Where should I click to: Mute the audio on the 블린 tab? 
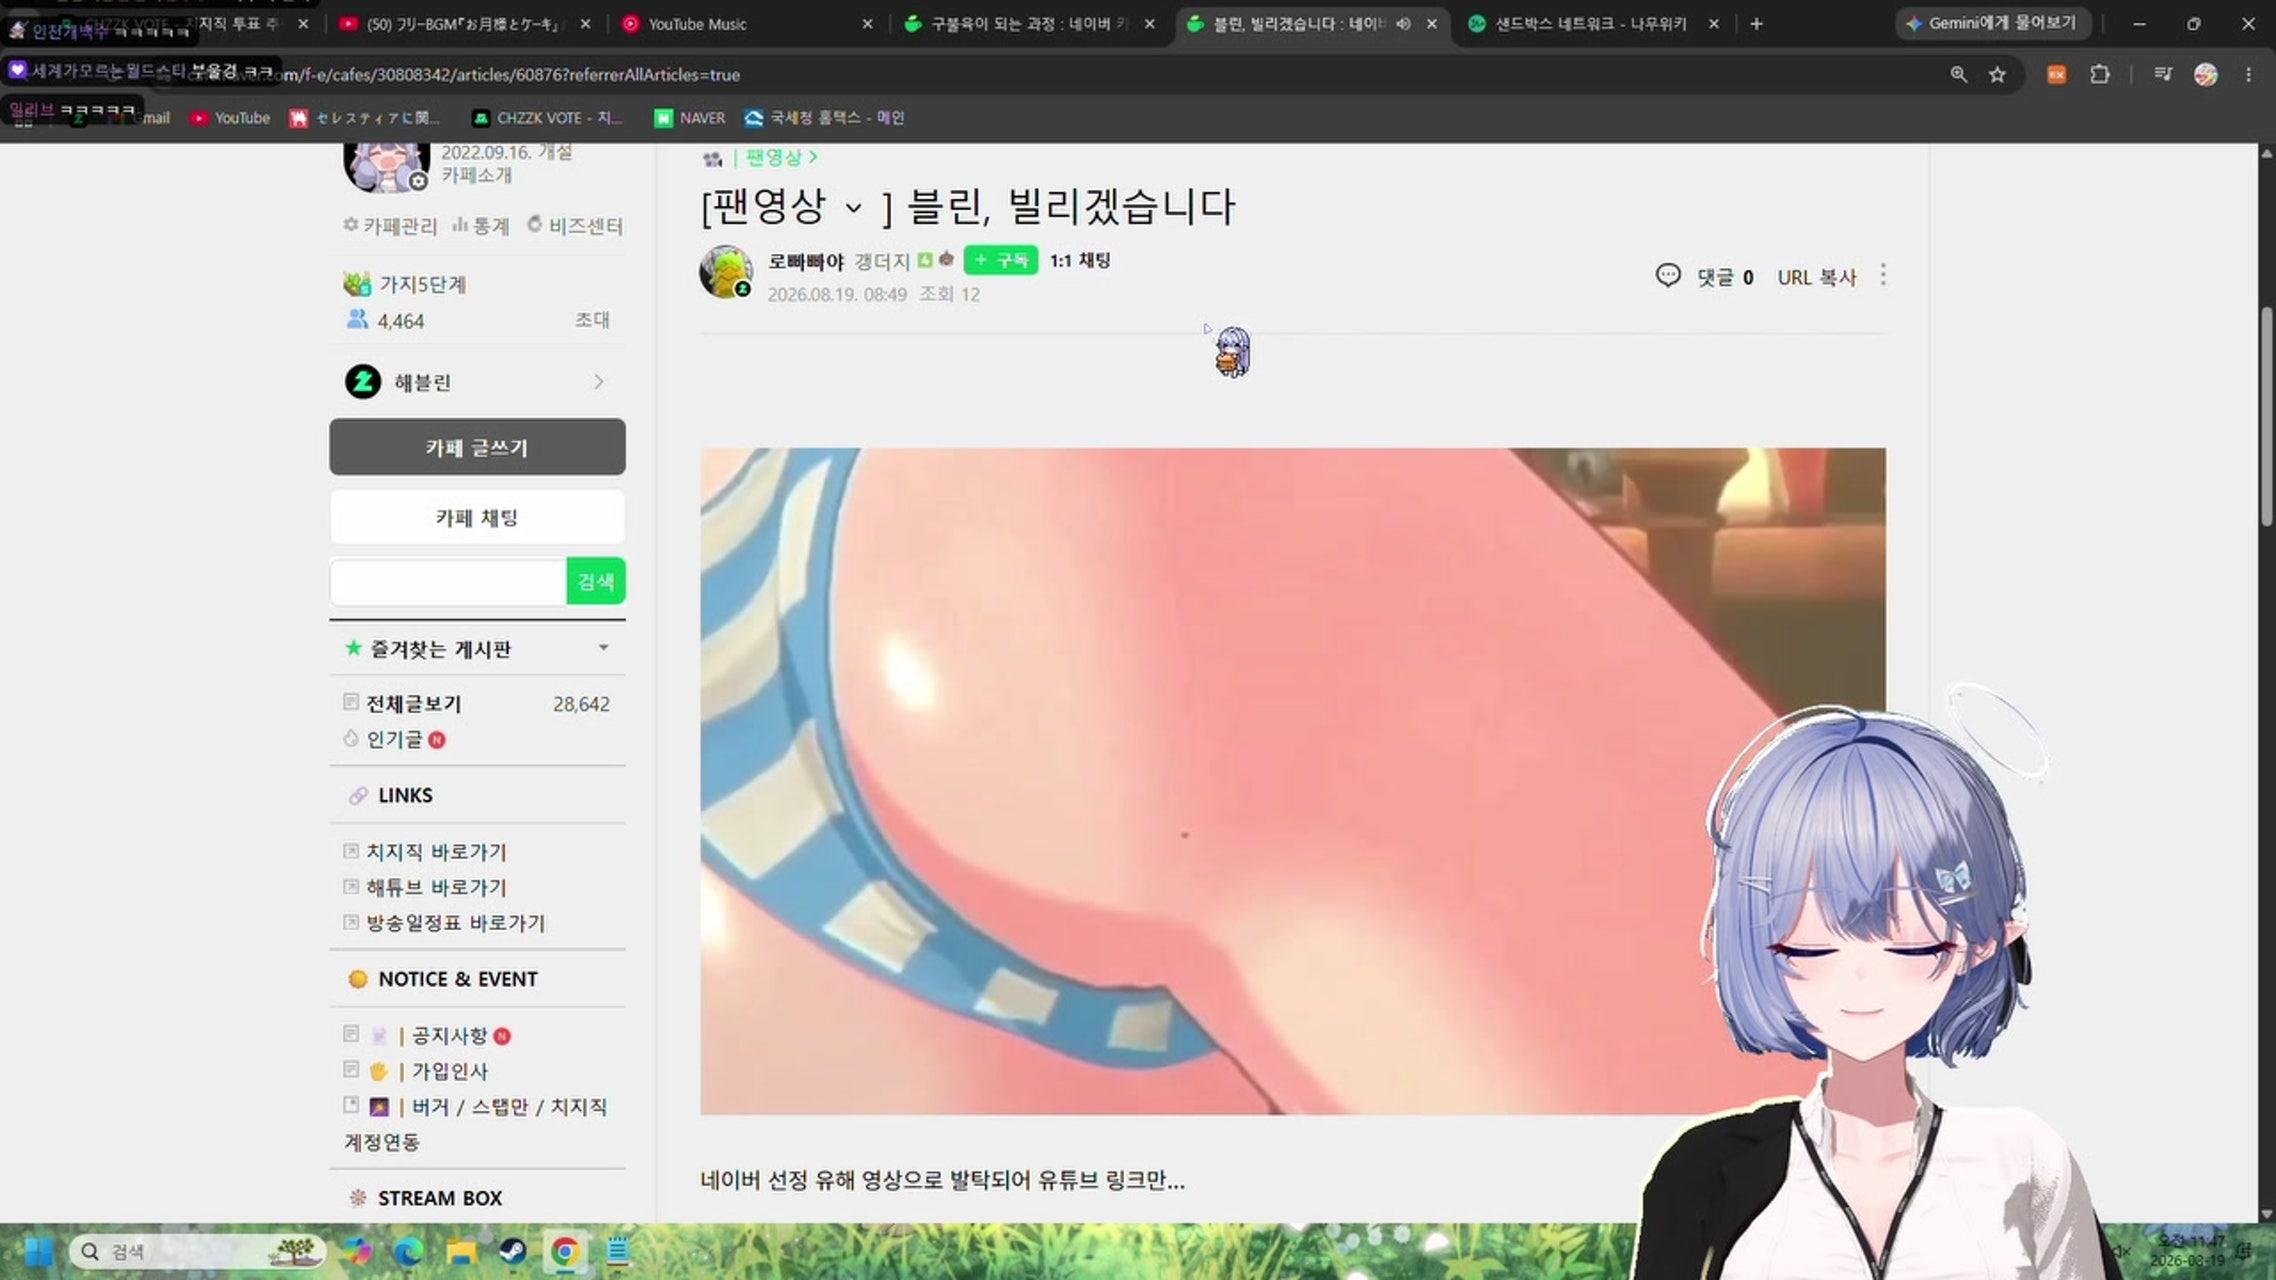point(1403,23)
